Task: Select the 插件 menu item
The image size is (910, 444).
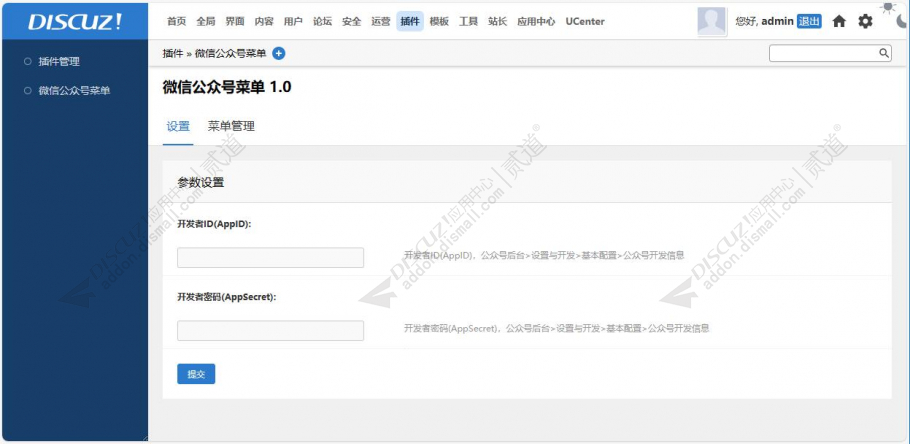Action: (x=410, y=21)
